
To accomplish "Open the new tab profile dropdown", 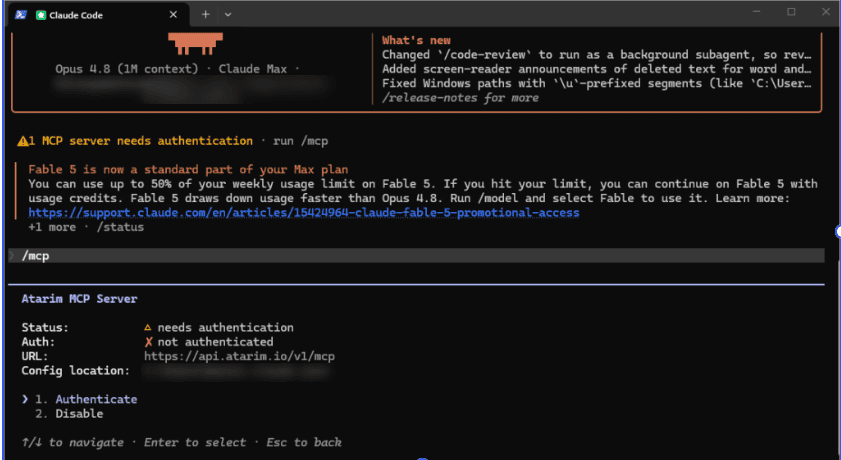I will click(x=228, y=15).
